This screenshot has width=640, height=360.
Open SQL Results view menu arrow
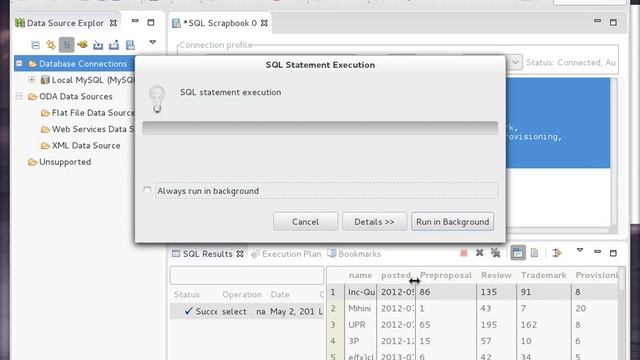click(580, 250)
